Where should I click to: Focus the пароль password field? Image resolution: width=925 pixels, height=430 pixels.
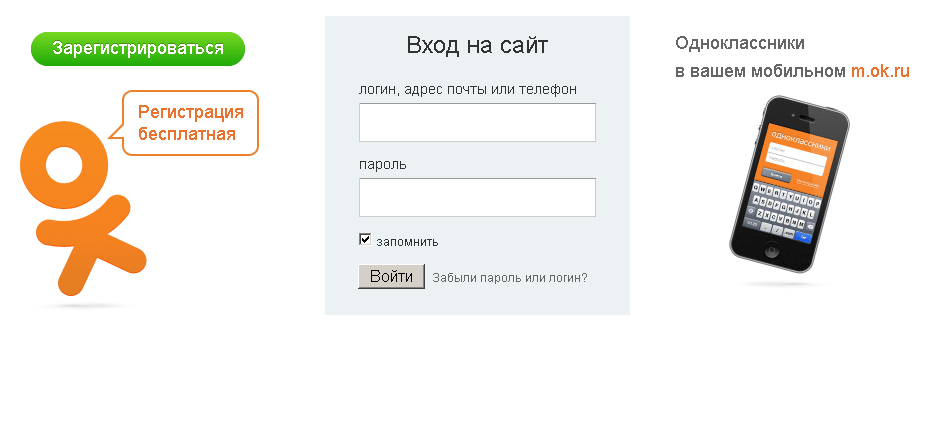[x=477, y=197]
